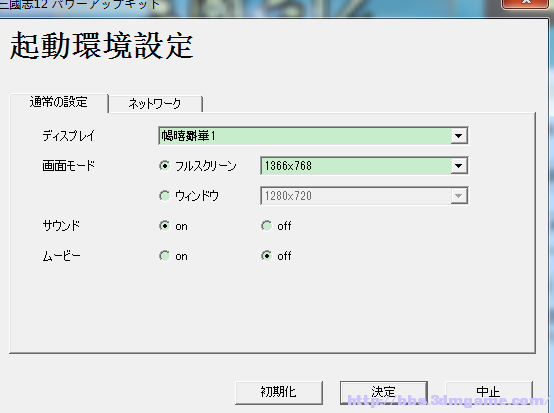Click the フルスクリーン label text
This screenshot has height=413, width=554.
pos(206,166)
